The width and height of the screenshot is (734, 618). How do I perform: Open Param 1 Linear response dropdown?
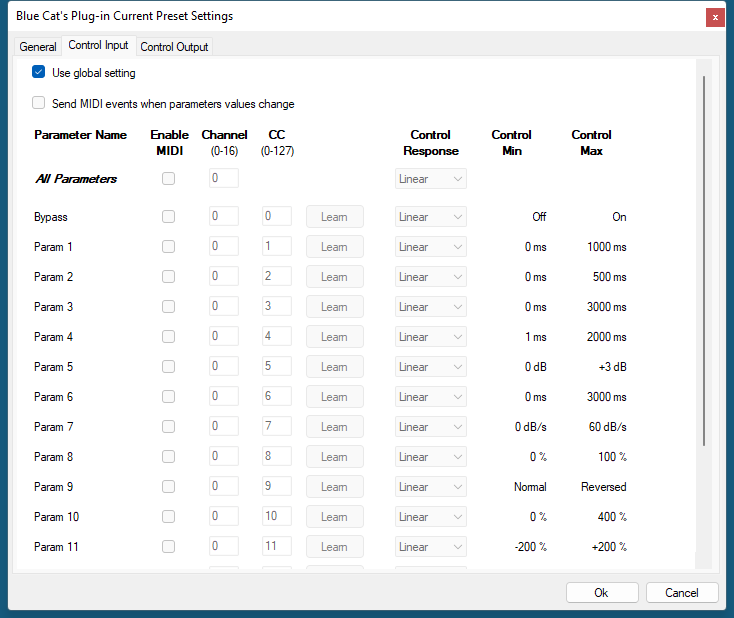(431, 247)
